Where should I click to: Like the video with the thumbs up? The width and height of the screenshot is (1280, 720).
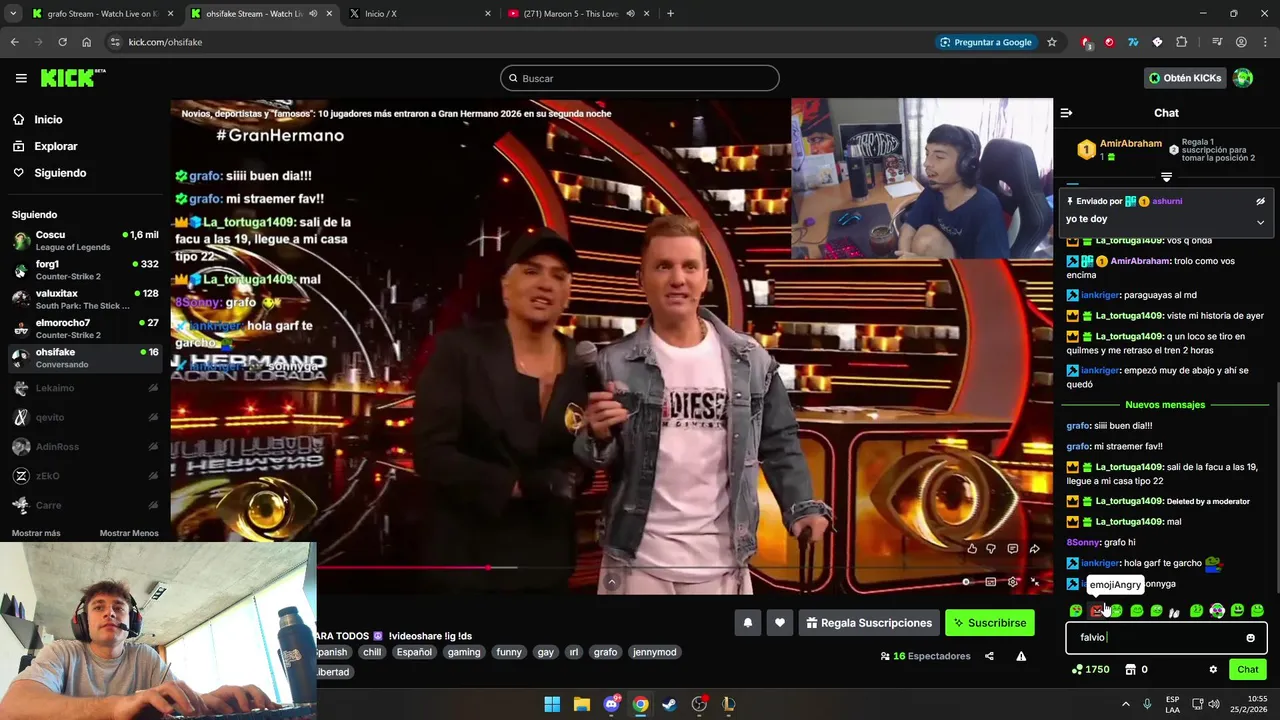coord(972,549)
